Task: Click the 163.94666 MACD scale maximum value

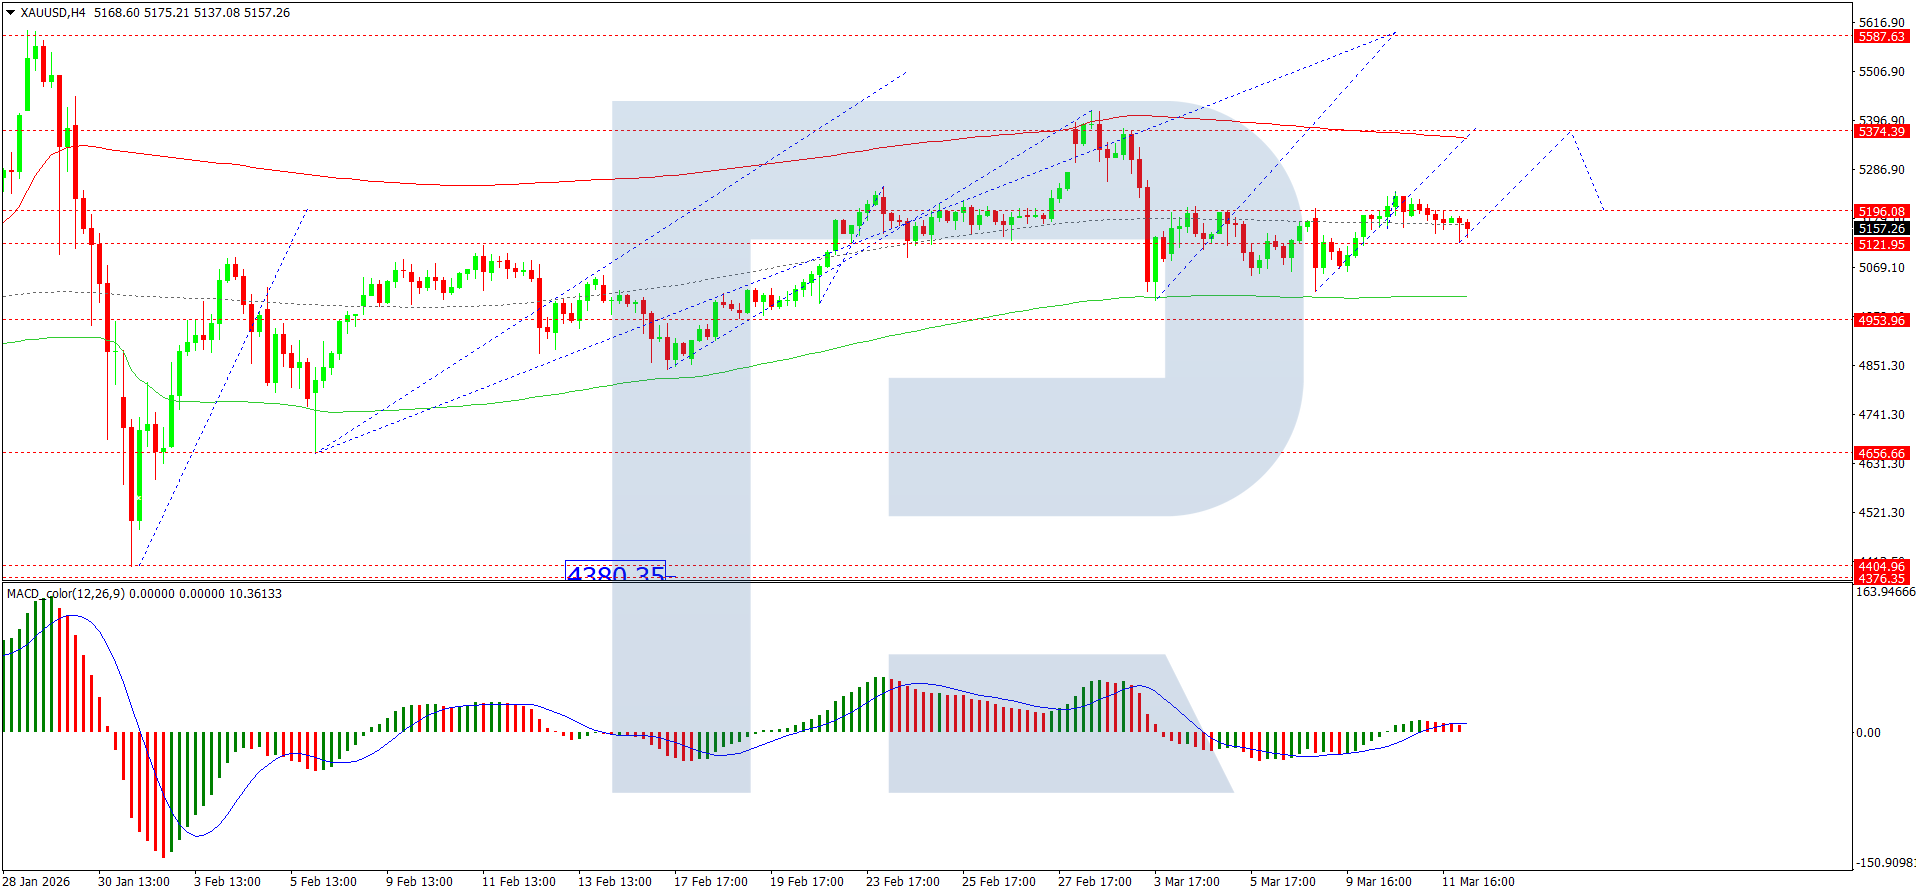Action: [x=1886, y=592]
